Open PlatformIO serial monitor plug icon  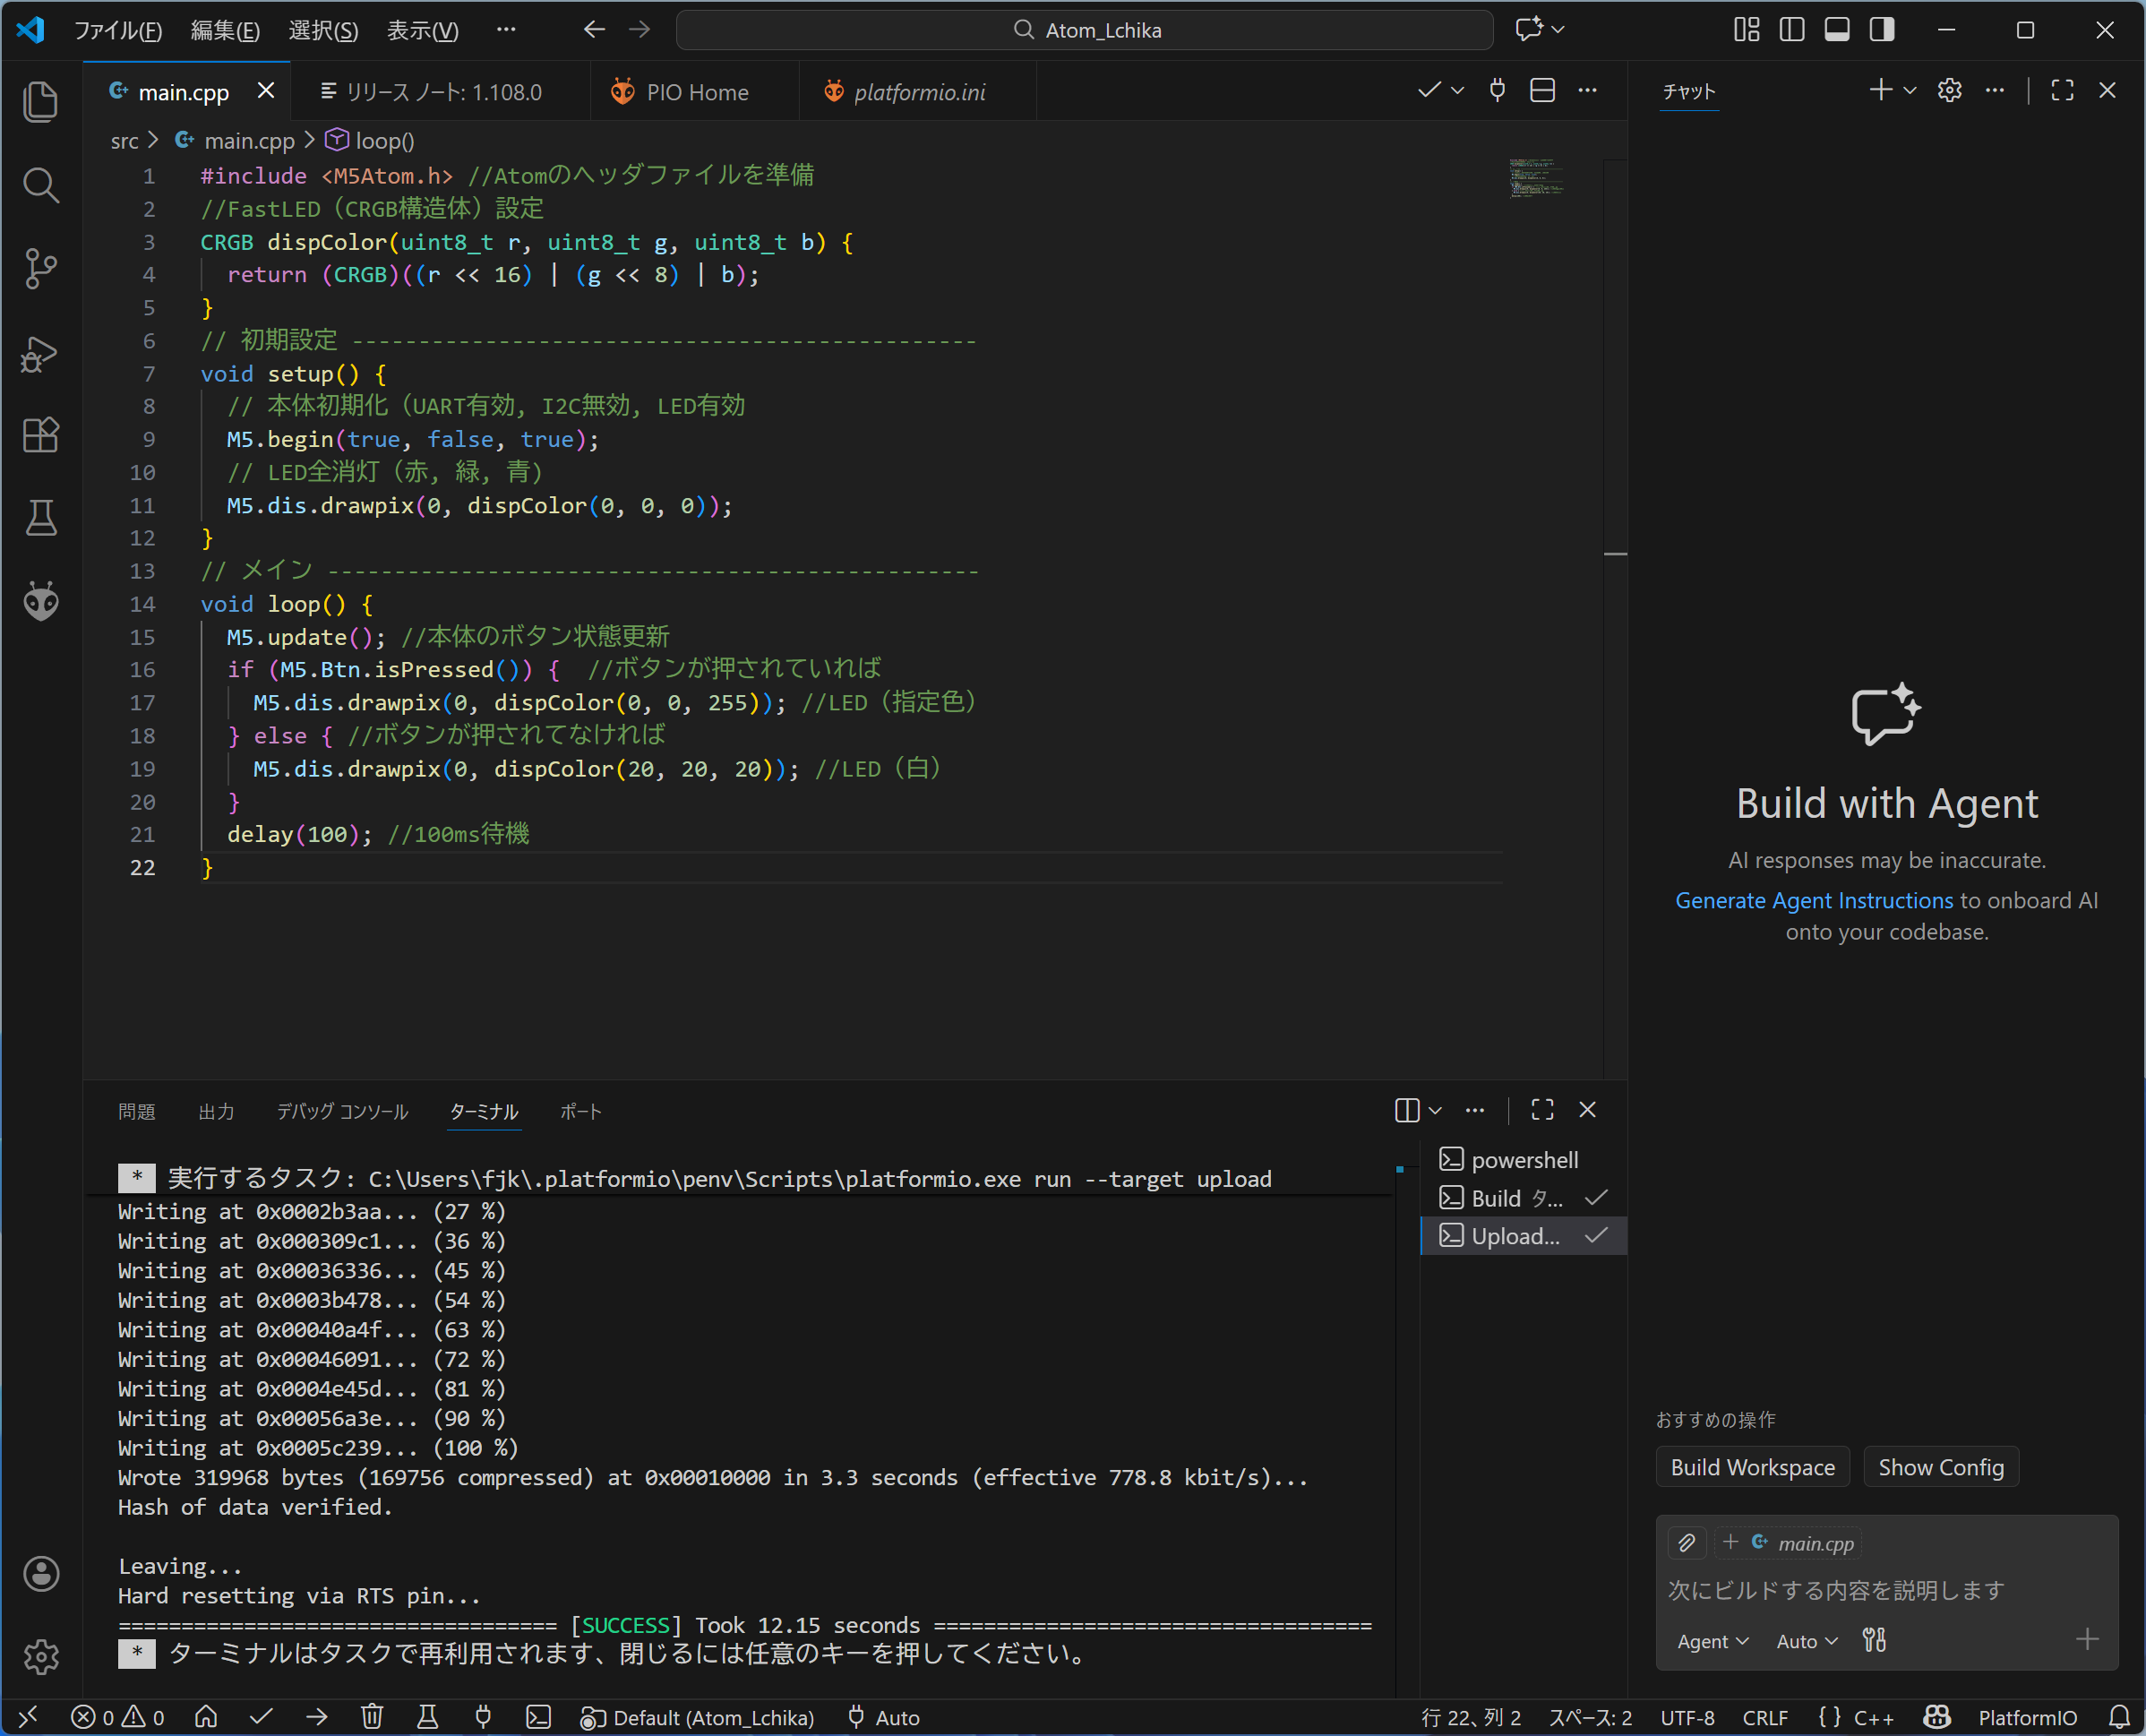click(483, 1717)
